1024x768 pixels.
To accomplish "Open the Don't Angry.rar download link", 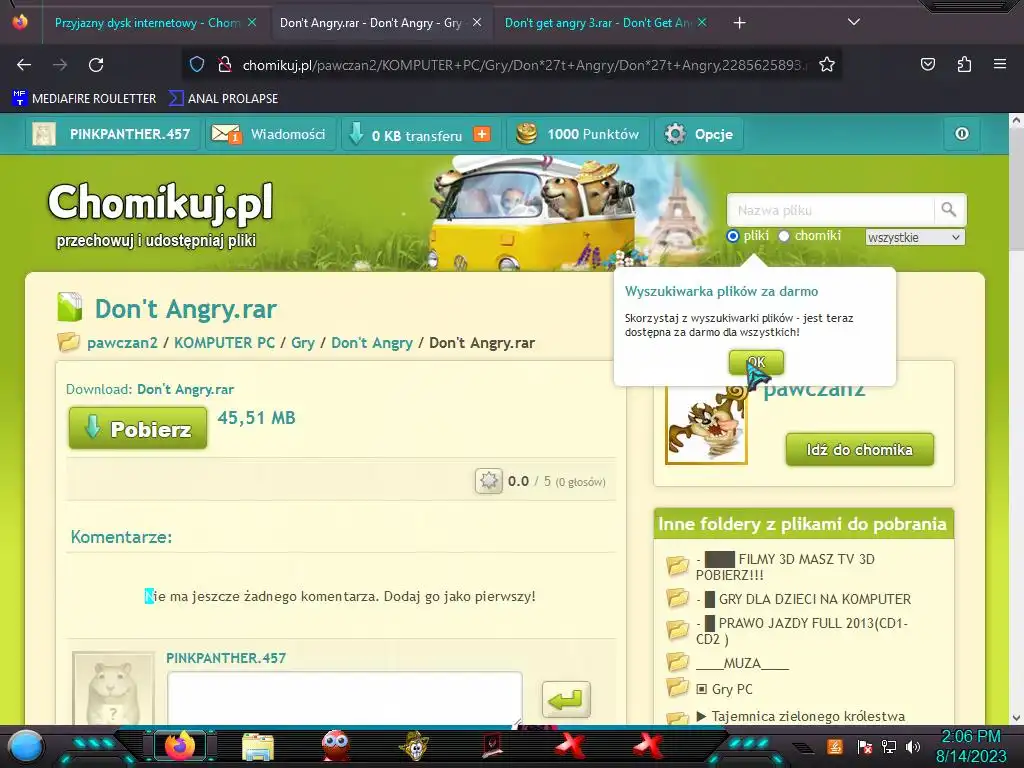I will tap(185, 389).
